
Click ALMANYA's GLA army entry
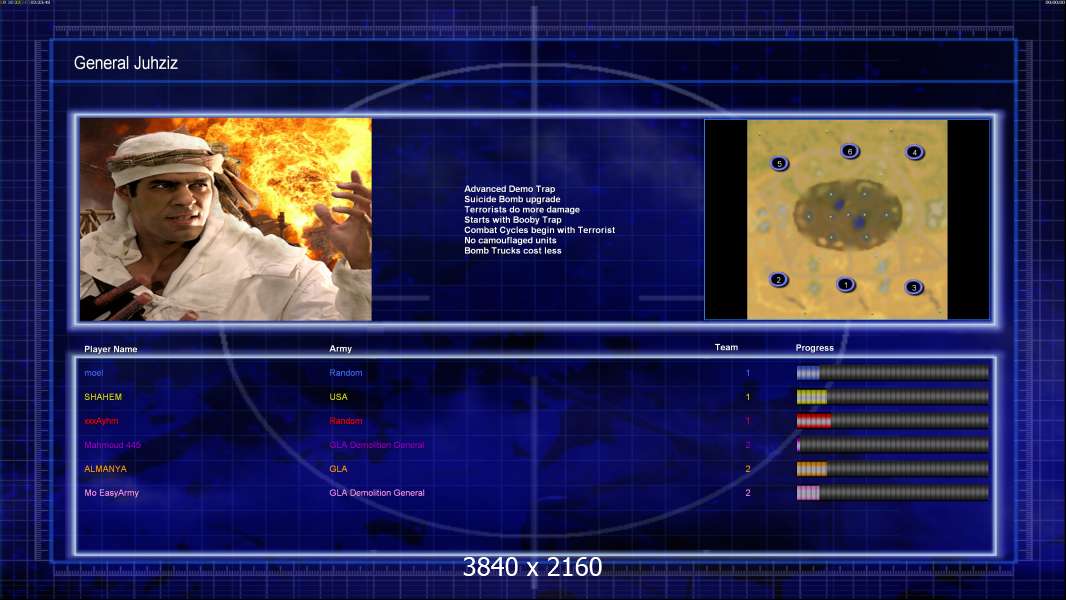(338, 469)
